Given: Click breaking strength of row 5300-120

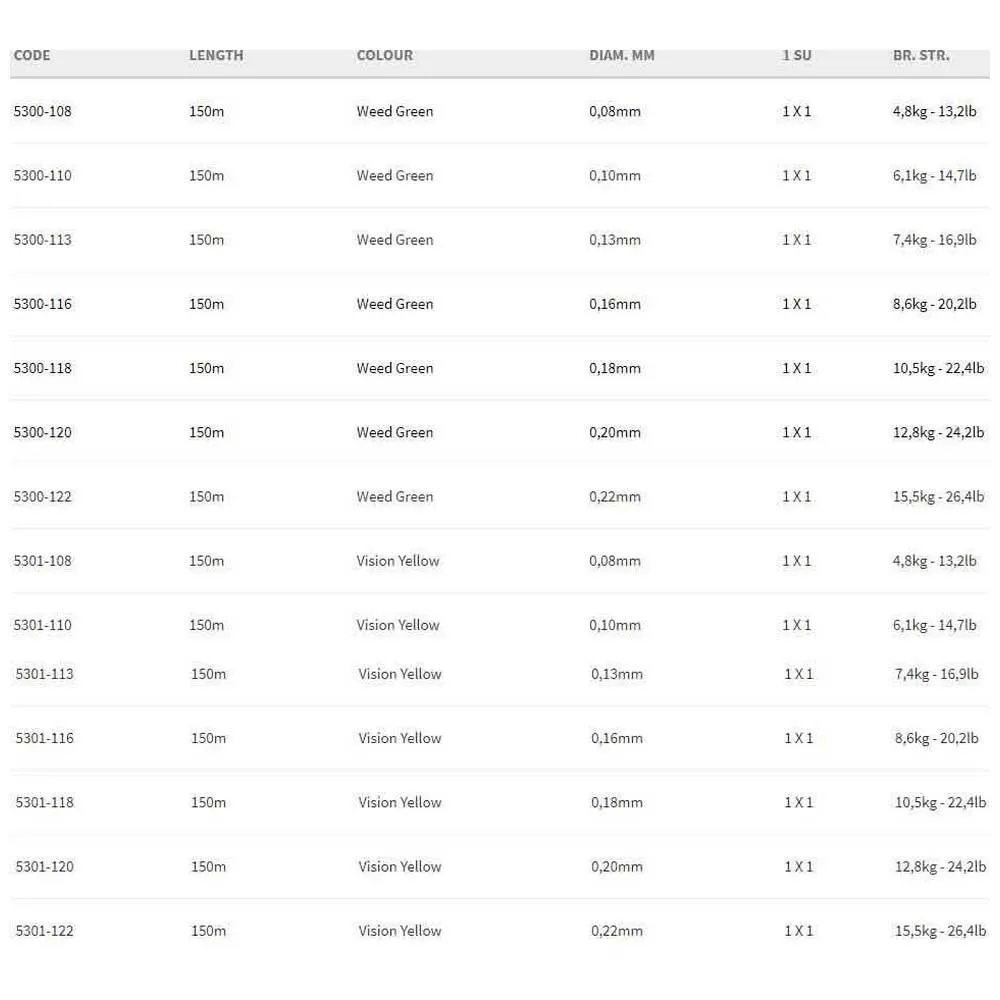Looking at the screenshot, I should tap(938, 433).
